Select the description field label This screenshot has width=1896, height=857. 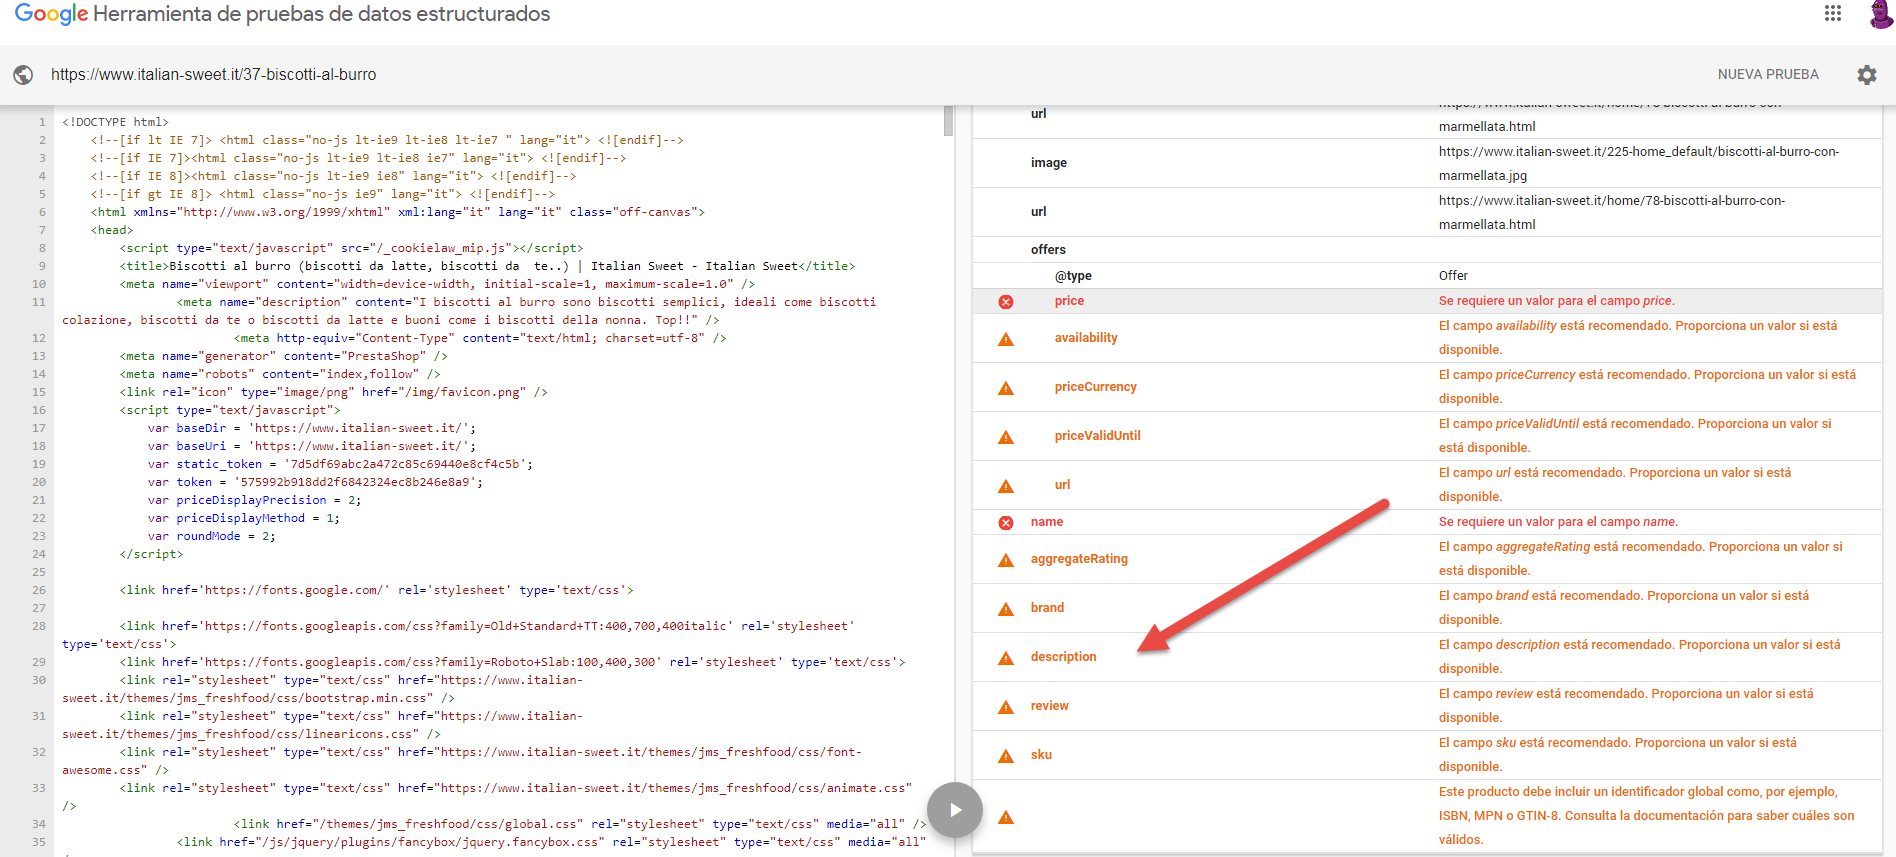pyautogui.click(x=1063, y=657)
